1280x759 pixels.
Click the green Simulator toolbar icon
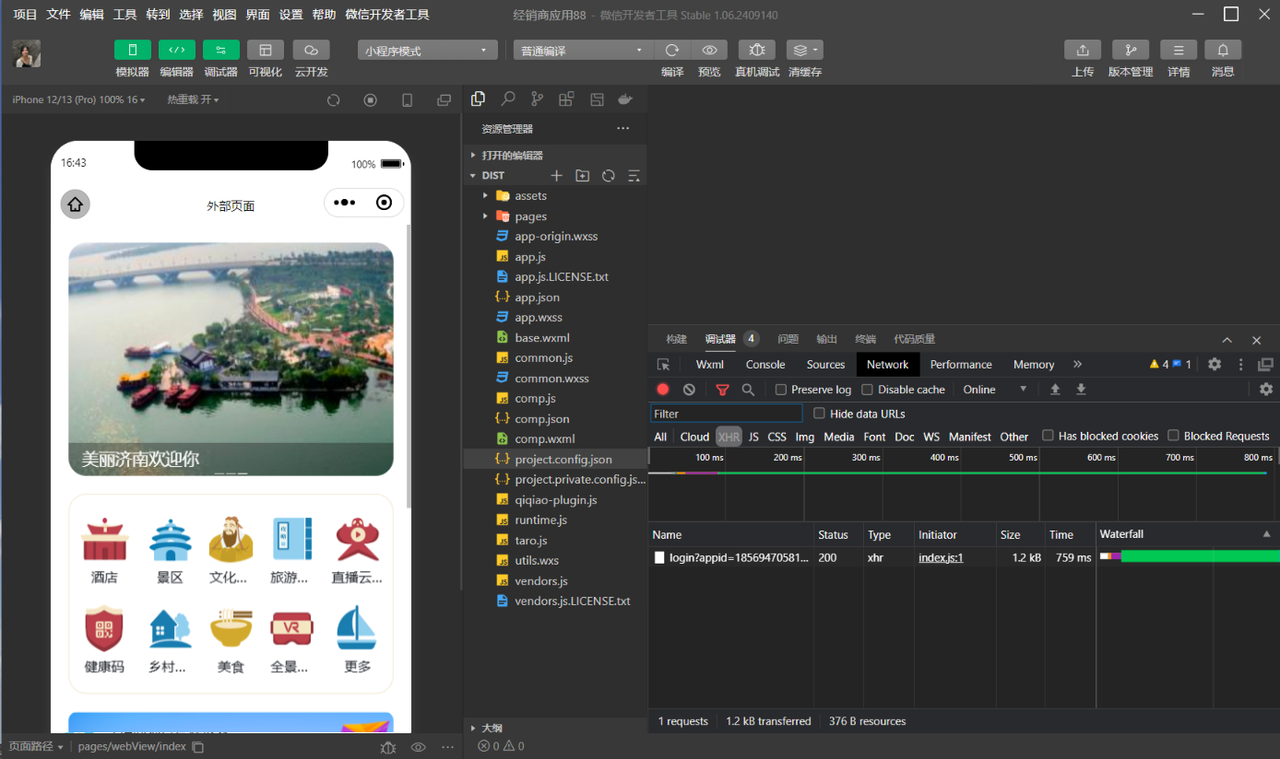point(132,50)
